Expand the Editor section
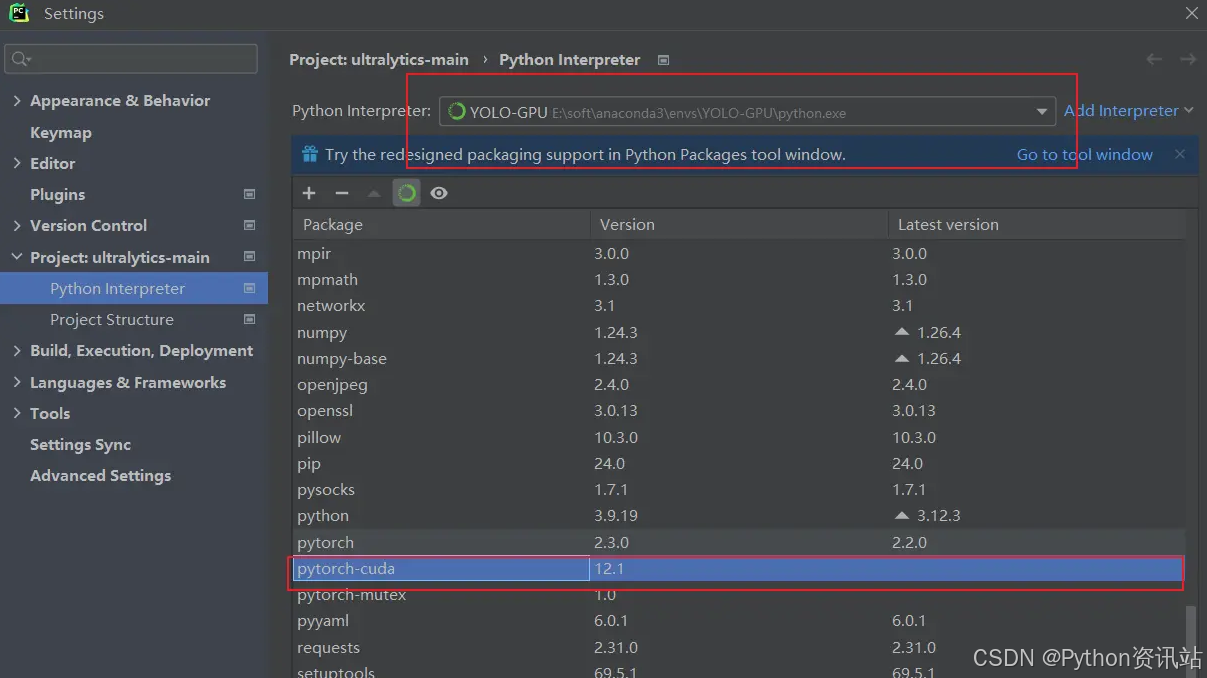Viewport: 1207px width, 678px height. click(x=16, y=163)
